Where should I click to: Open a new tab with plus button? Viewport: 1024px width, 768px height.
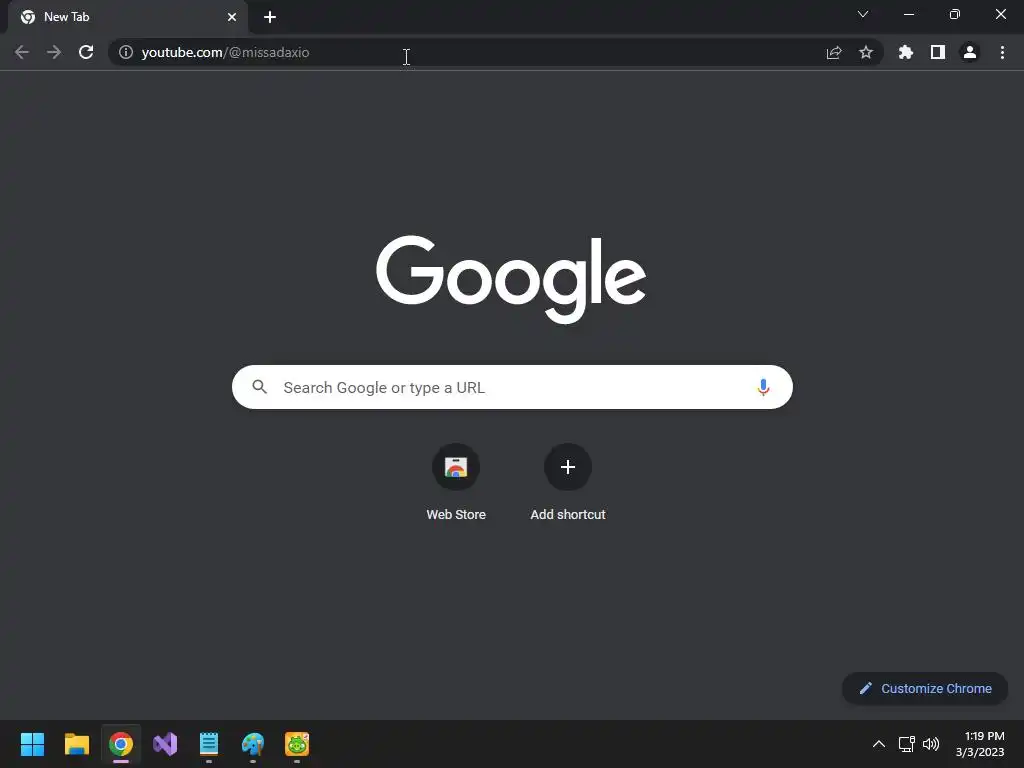[270, 17]
